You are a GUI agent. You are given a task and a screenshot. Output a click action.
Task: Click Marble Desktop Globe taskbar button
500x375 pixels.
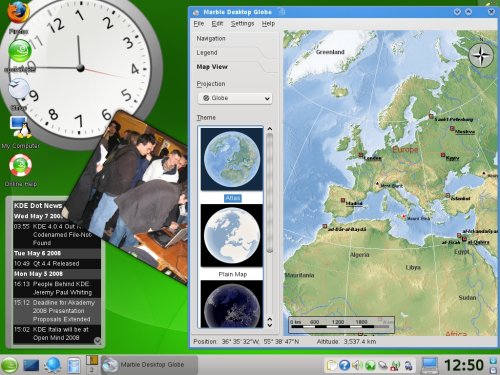(149, 365)
